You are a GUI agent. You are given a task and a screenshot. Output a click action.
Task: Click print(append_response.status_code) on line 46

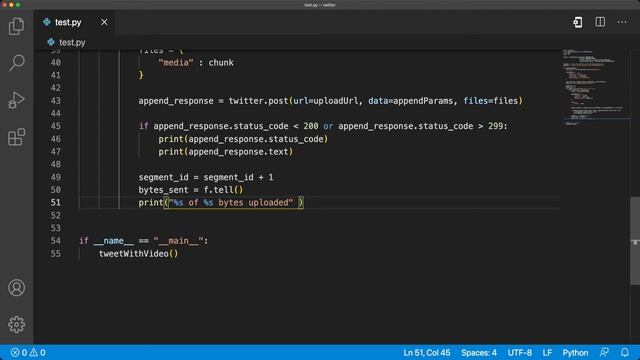(243, 139)
